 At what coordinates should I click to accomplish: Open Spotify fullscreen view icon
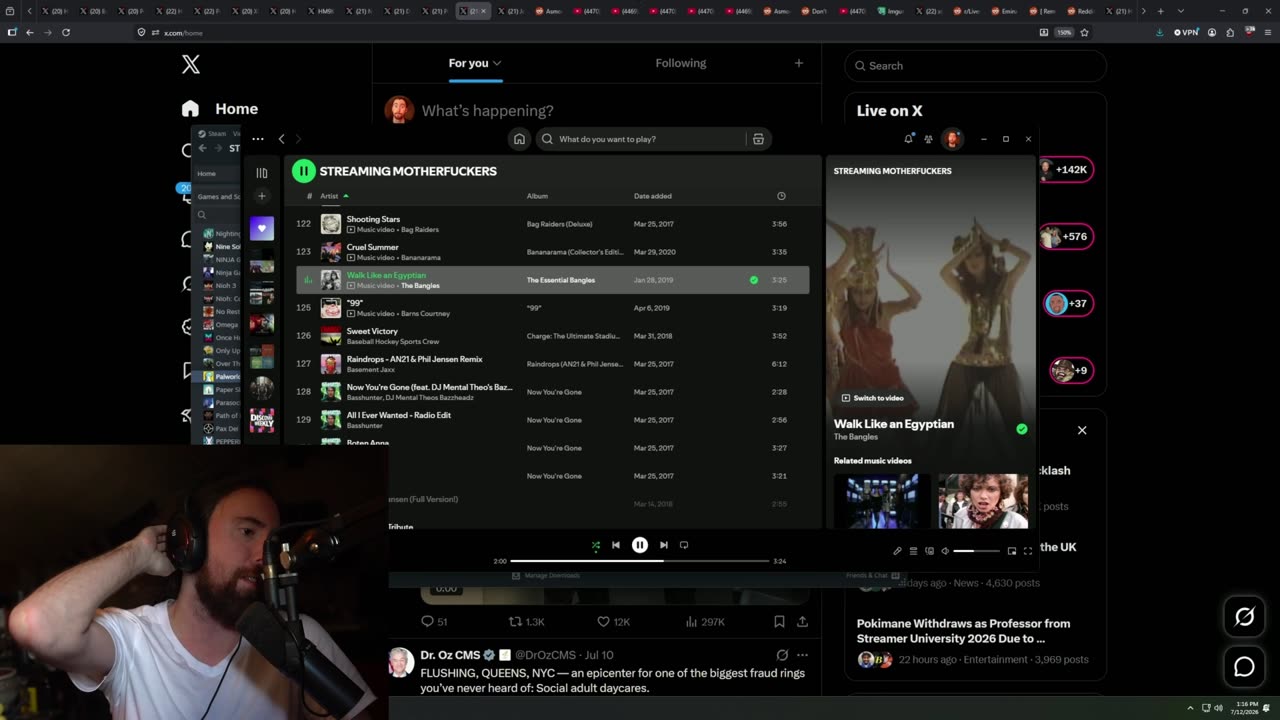pos(1027,551)
